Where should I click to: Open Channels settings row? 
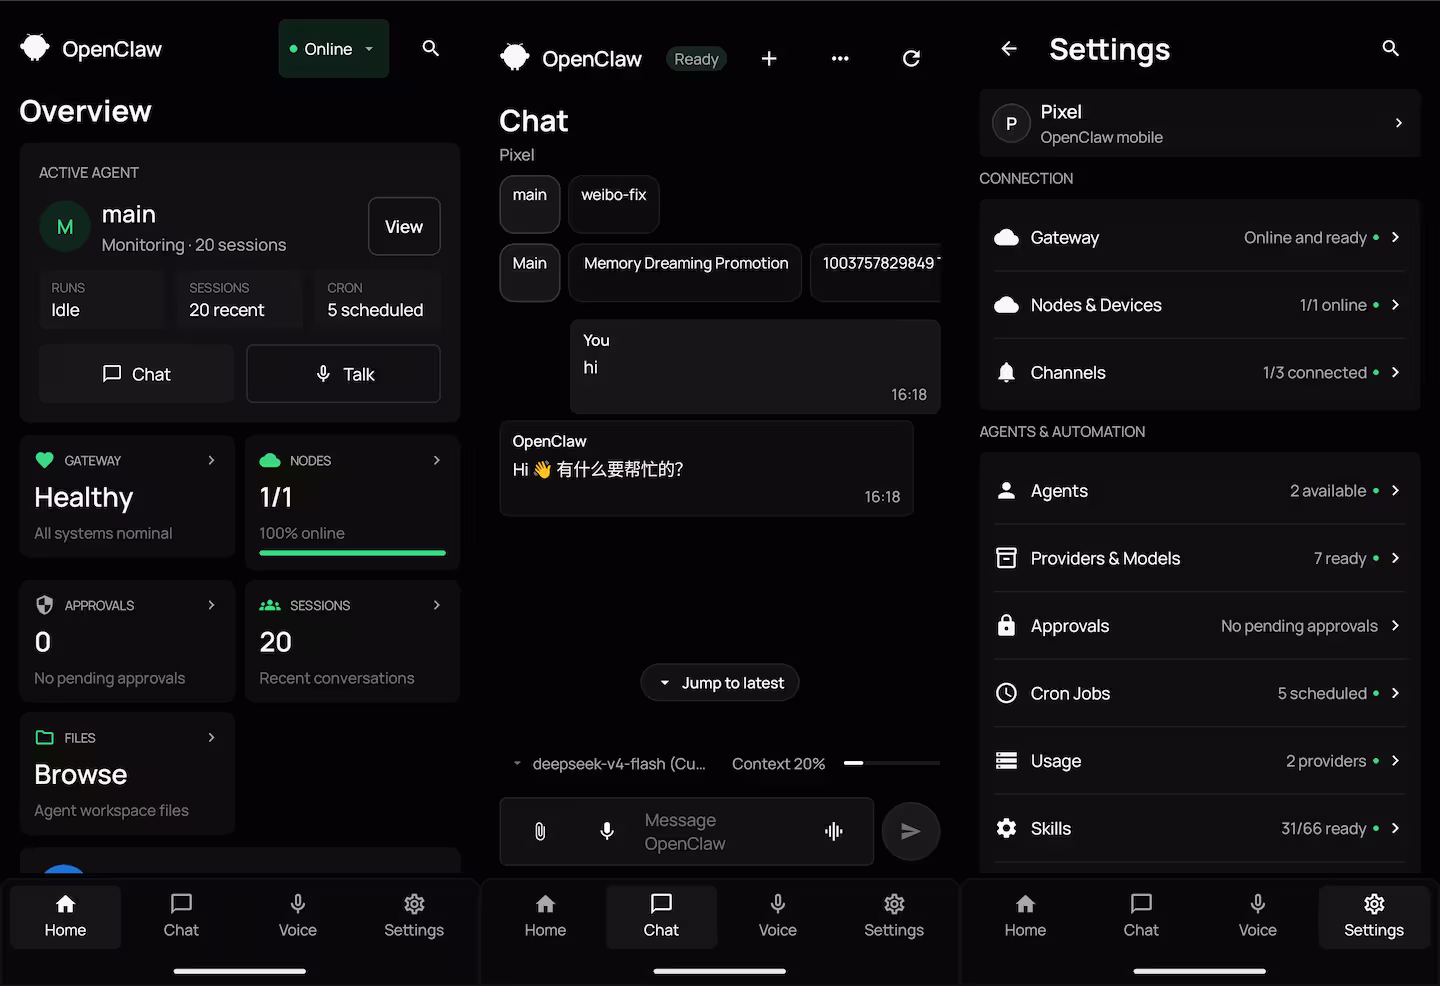1200,373
